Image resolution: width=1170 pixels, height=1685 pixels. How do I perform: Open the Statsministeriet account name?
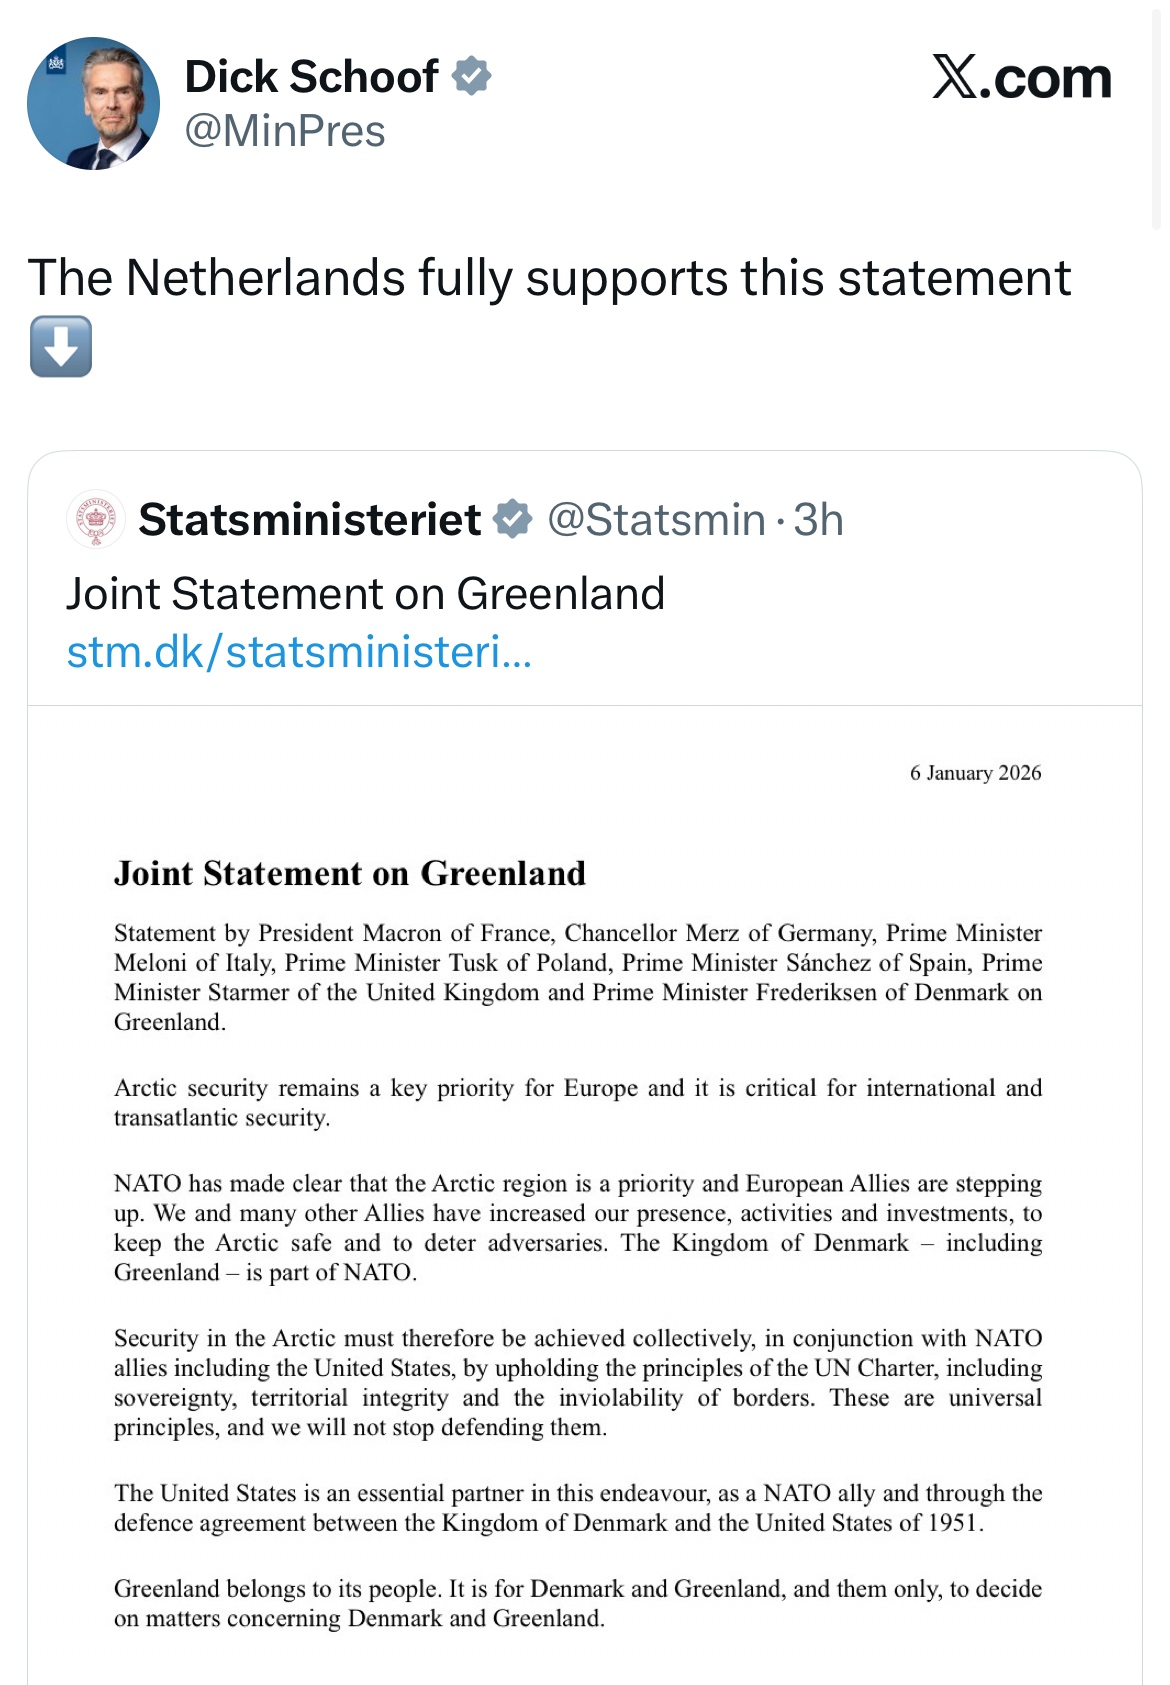[309, 519]
